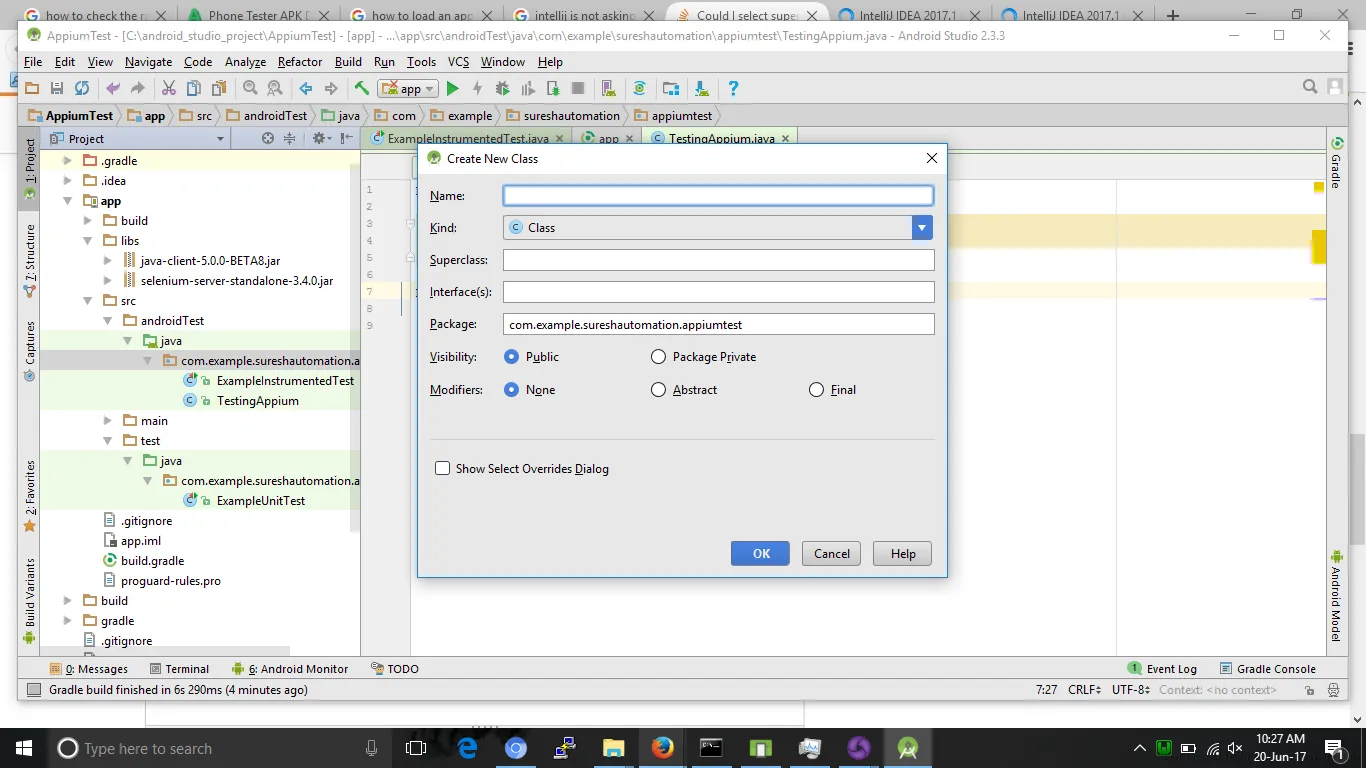Open the Event Log tool window
Viewport: 1366px width, 768px height.
[x=1162, y=669]
